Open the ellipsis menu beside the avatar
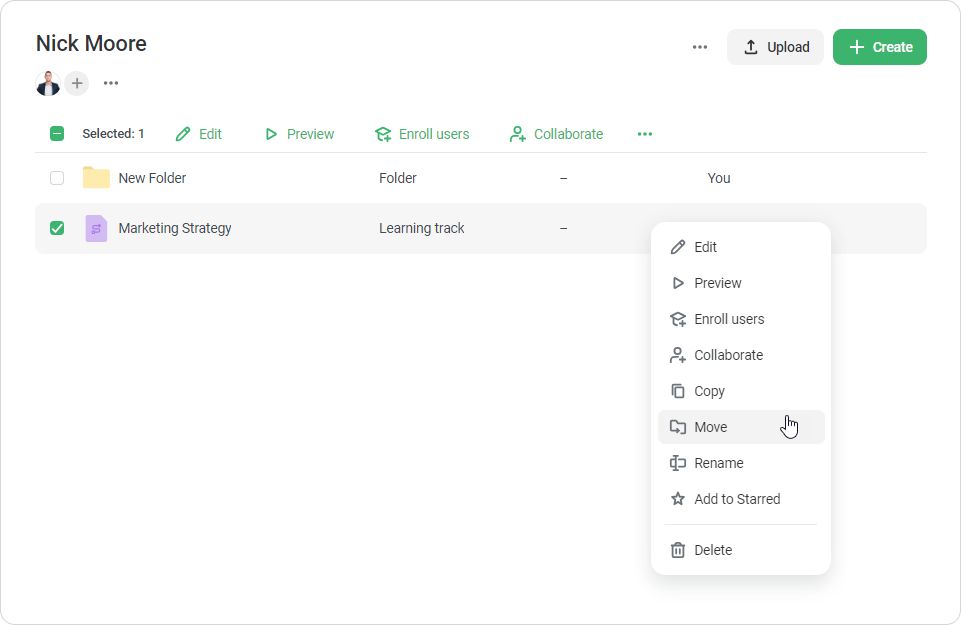Screen dimensions: 961x625 coord(111,83)
